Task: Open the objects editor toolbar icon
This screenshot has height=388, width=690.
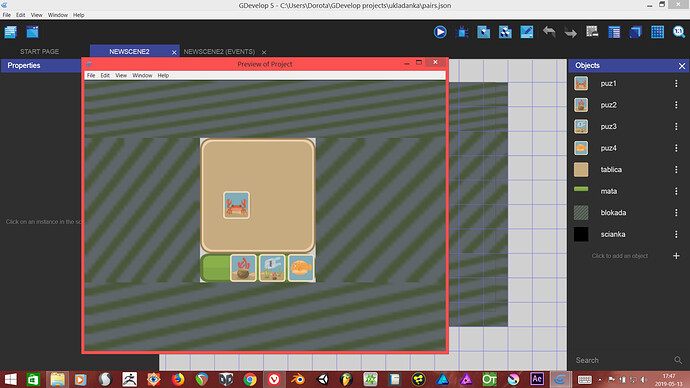Action: [x=484, y=32]
